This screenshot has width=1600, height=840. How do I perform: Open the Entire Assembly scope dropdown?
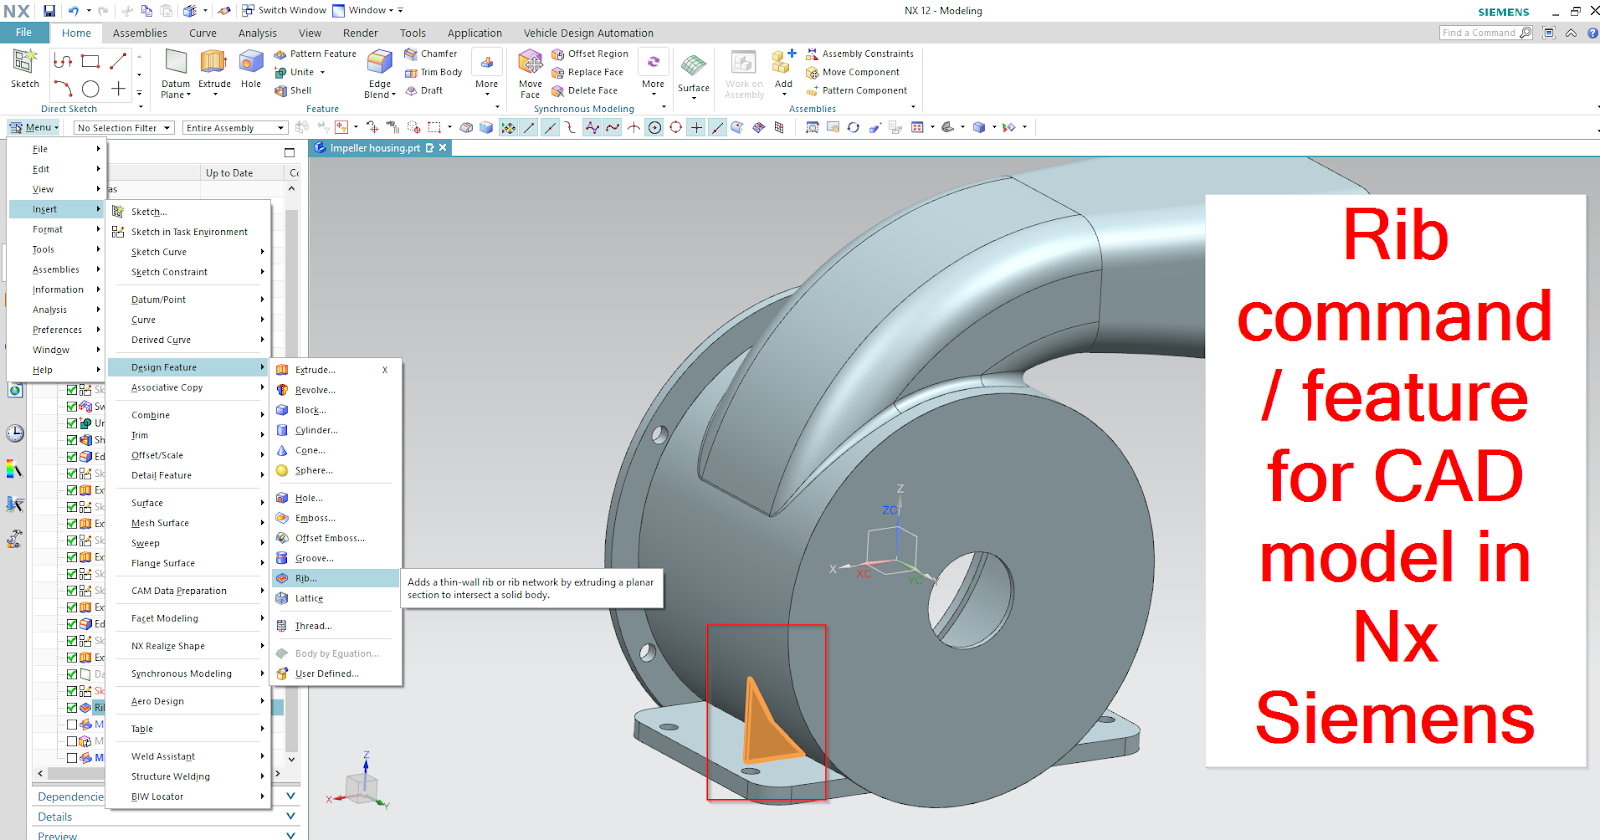(235, 128)
